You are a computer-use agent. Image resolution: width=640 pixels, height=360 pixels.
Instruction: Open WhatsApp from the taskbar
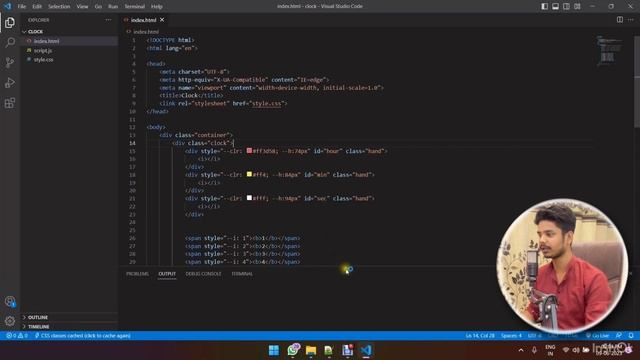(x=293, y=350)
